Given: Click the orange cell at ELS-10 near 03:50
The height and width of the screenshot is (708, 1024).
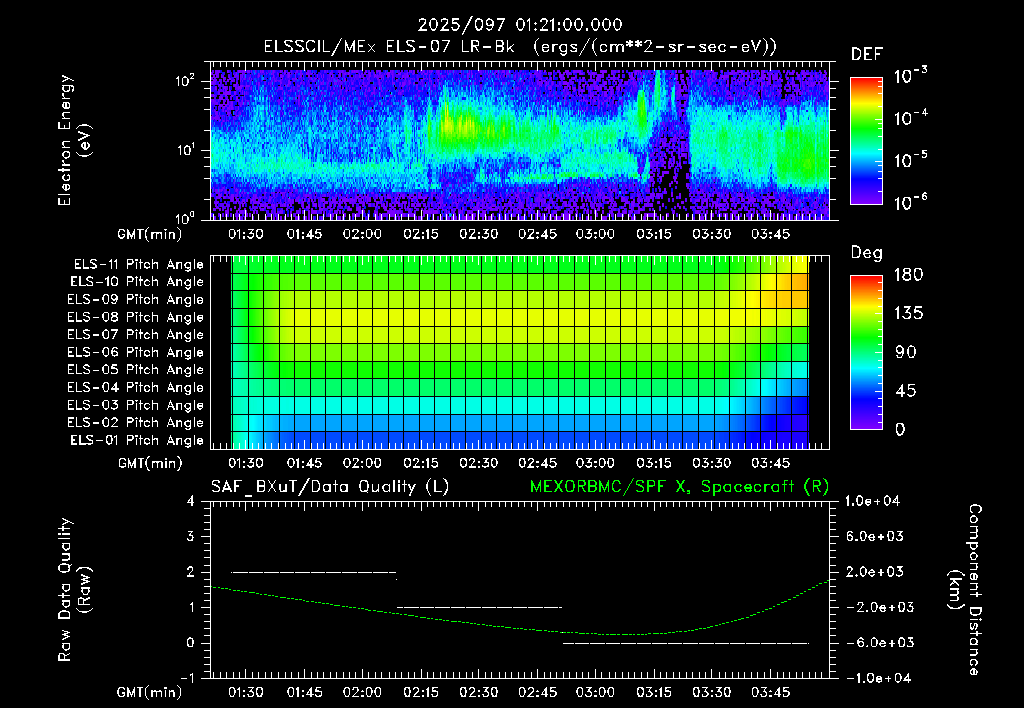Looking at the screenshot, I should point(801,282).
